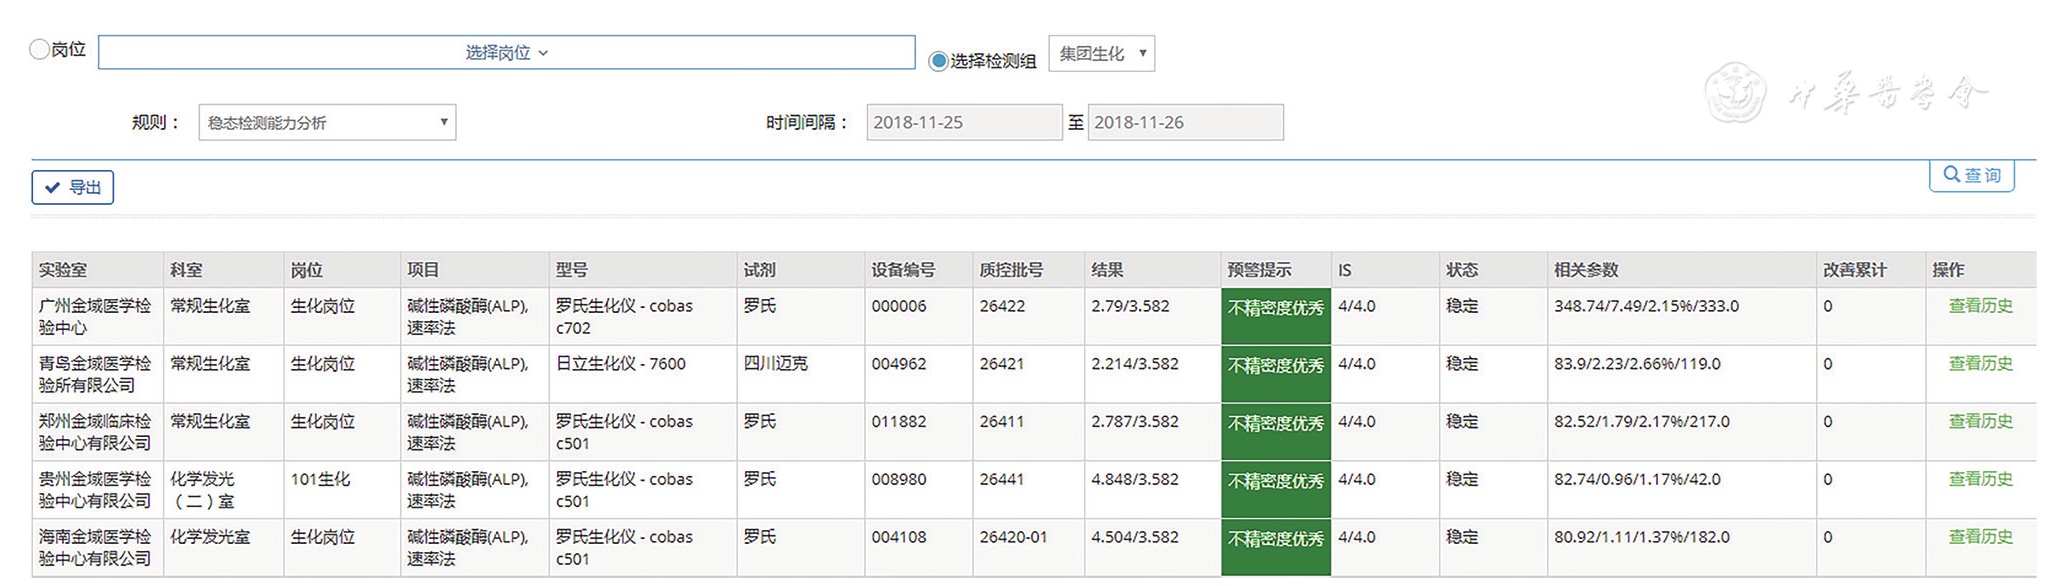Select the 选择检测组 radio button
Viewport: 2046px width, 586px height.
938,61
